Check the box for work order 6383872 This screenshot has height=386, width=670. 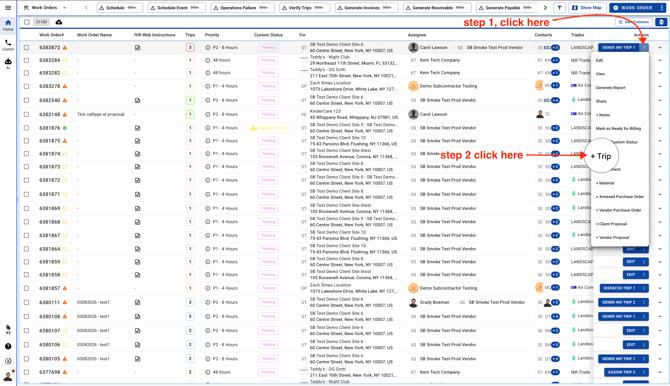point(26,47)
